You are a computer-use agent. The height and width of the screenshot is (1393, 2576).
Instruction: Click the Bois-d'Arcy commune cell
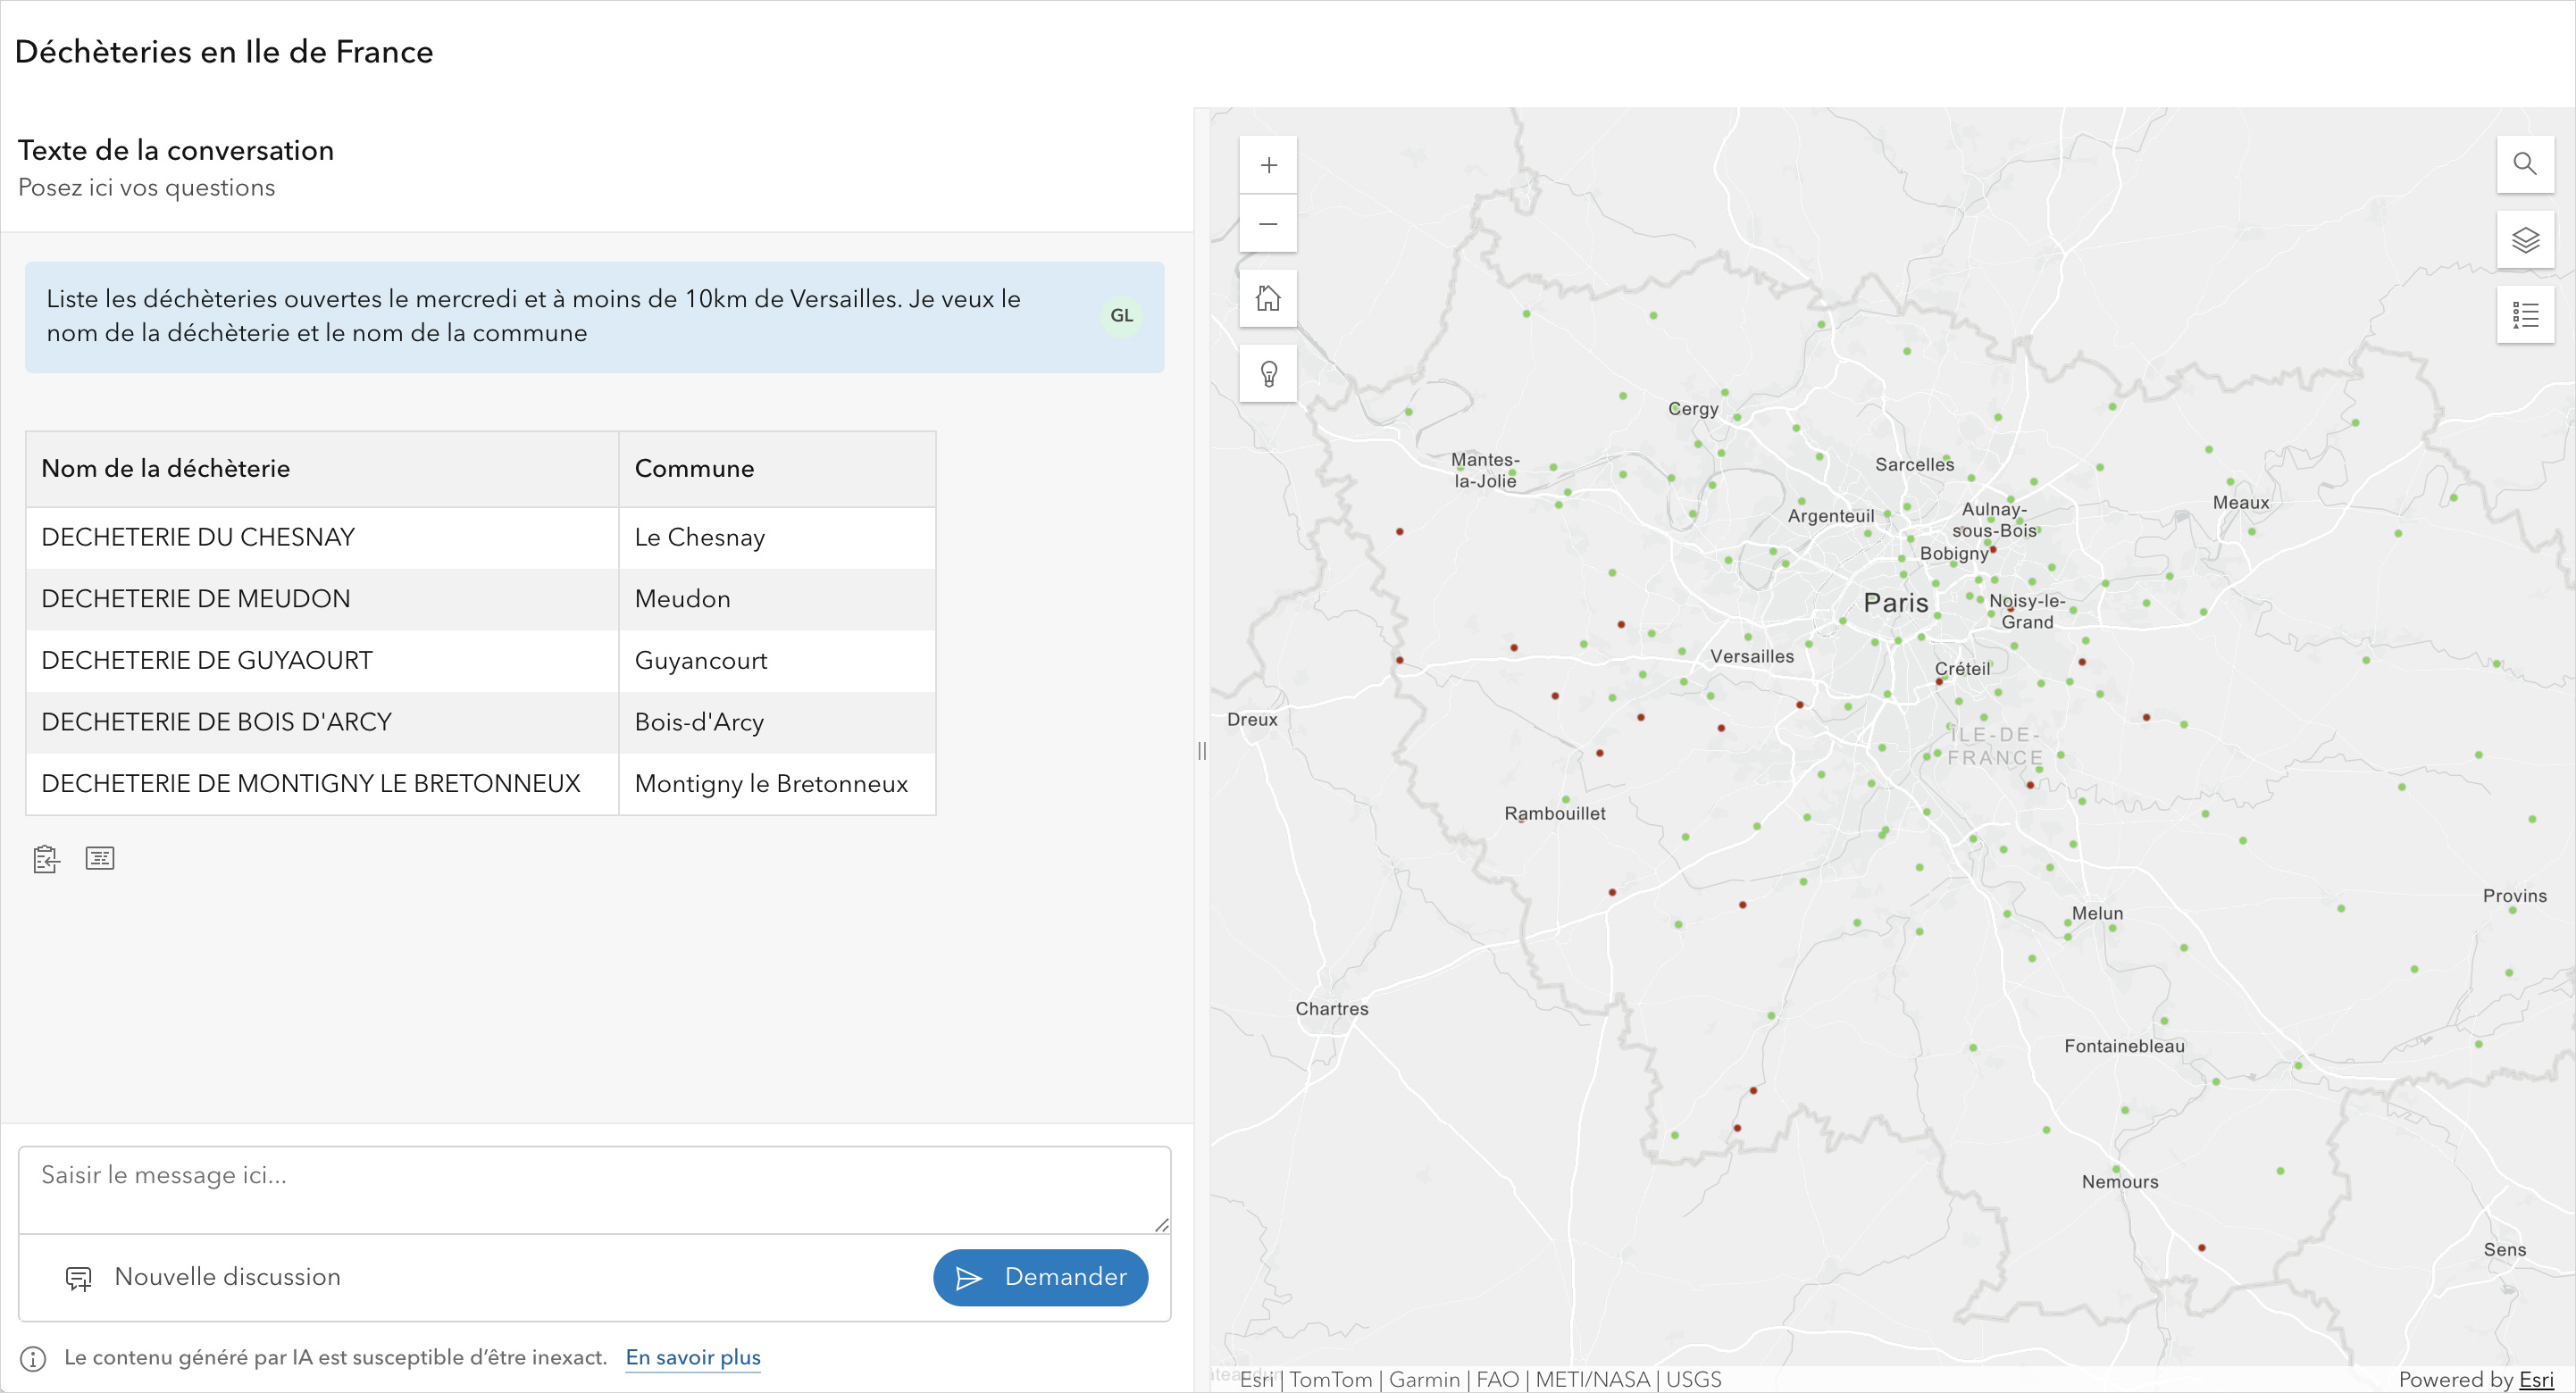tap(777, 722)
